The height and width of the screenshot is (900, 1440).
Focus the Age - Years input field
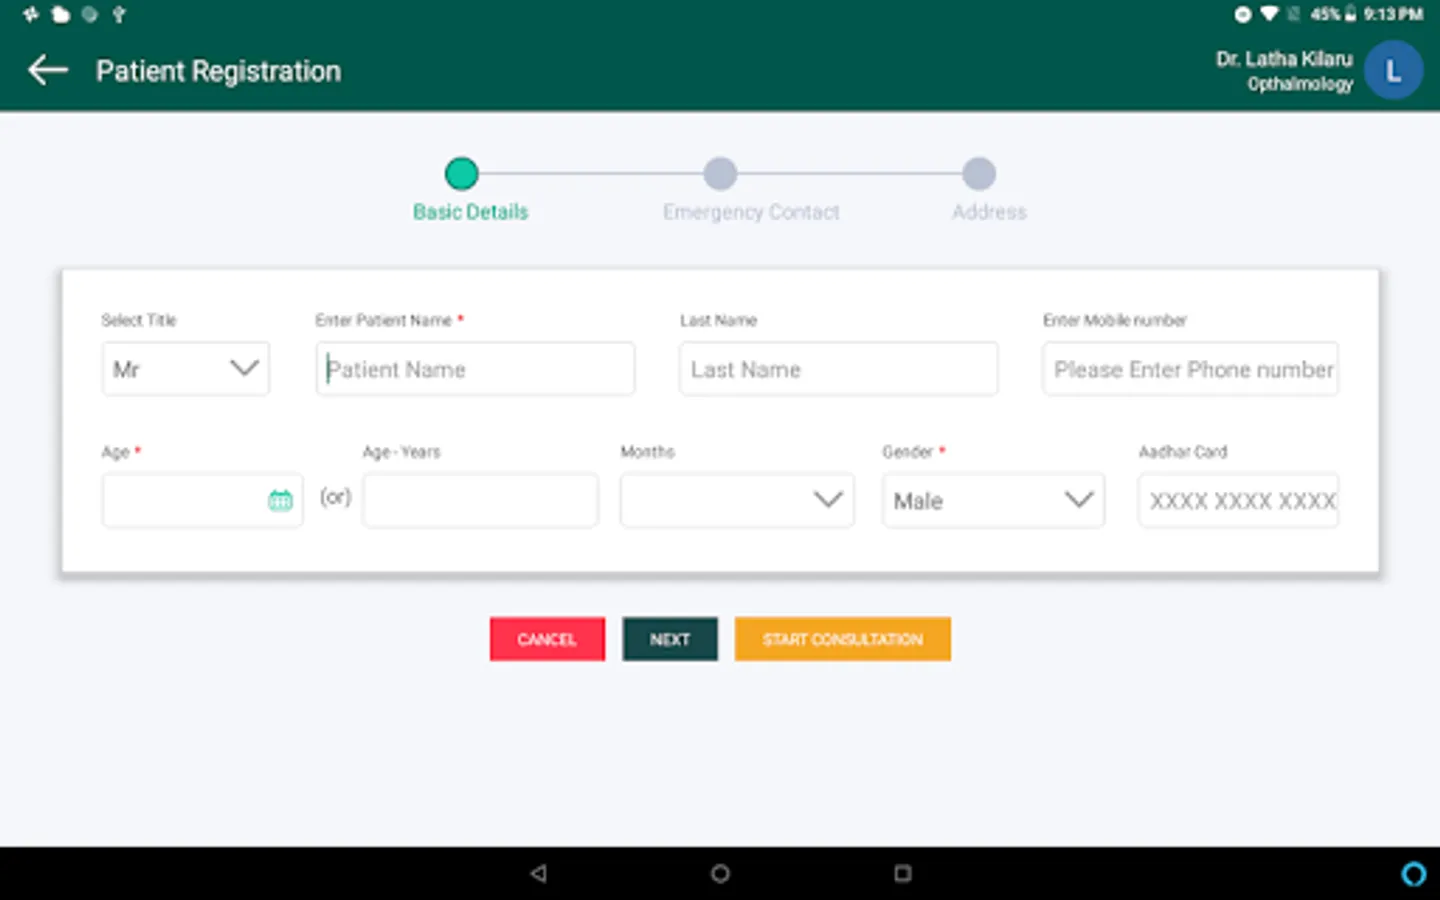(x=480, y=500)
